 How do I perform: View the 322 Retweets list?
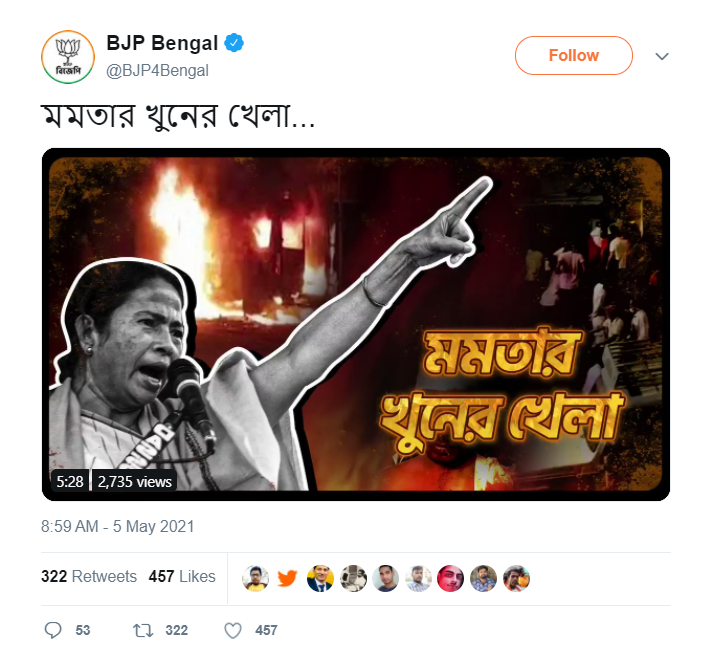[89, 577]
